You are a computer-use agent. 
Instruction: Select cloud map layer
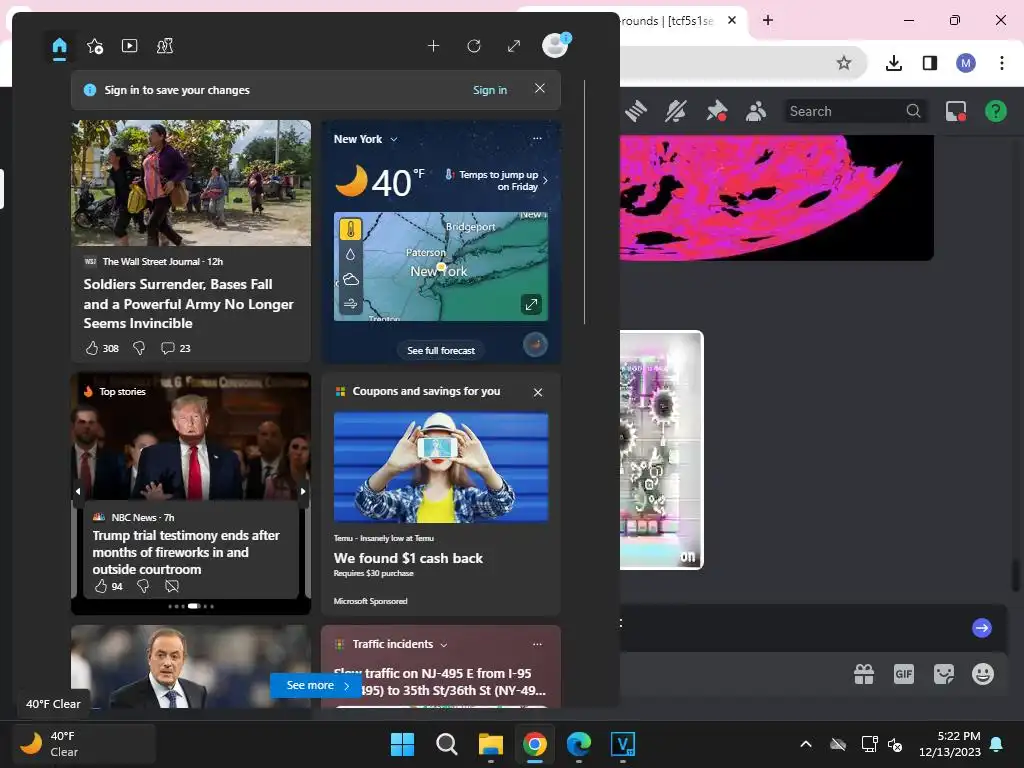351,279
